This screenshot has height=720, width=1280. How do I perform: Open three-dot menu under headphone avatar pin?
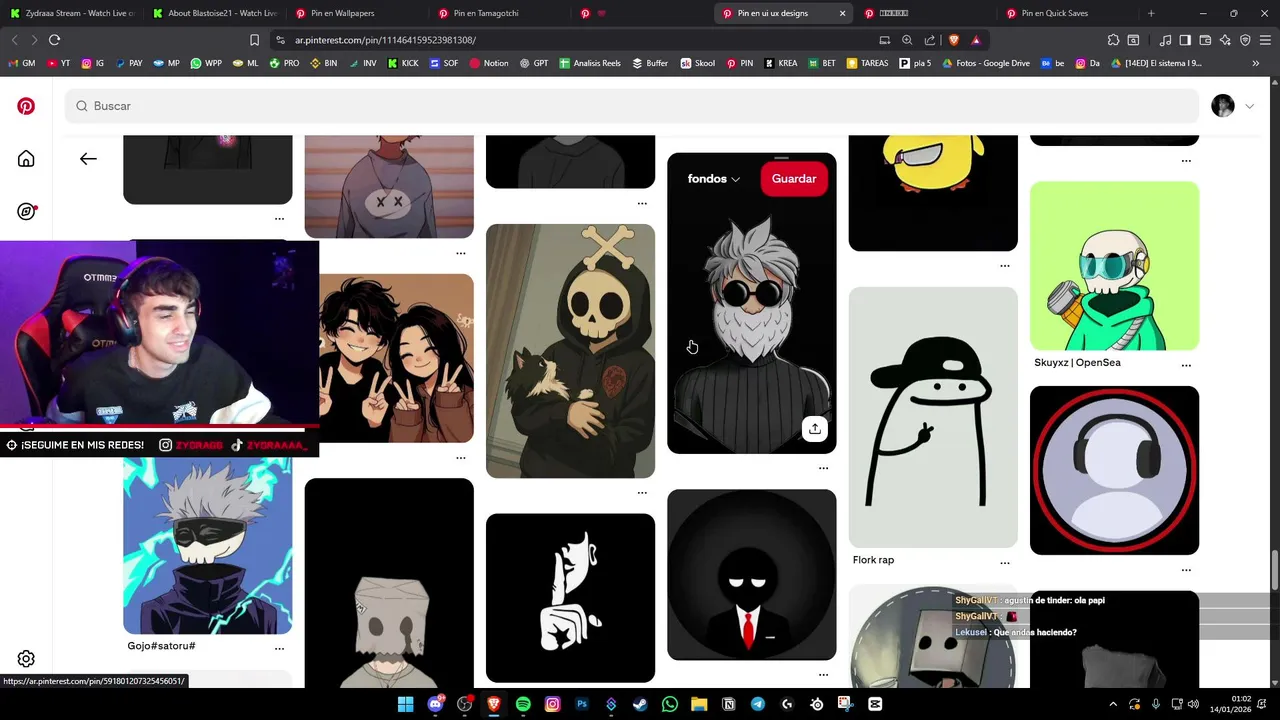[1186, 570]
